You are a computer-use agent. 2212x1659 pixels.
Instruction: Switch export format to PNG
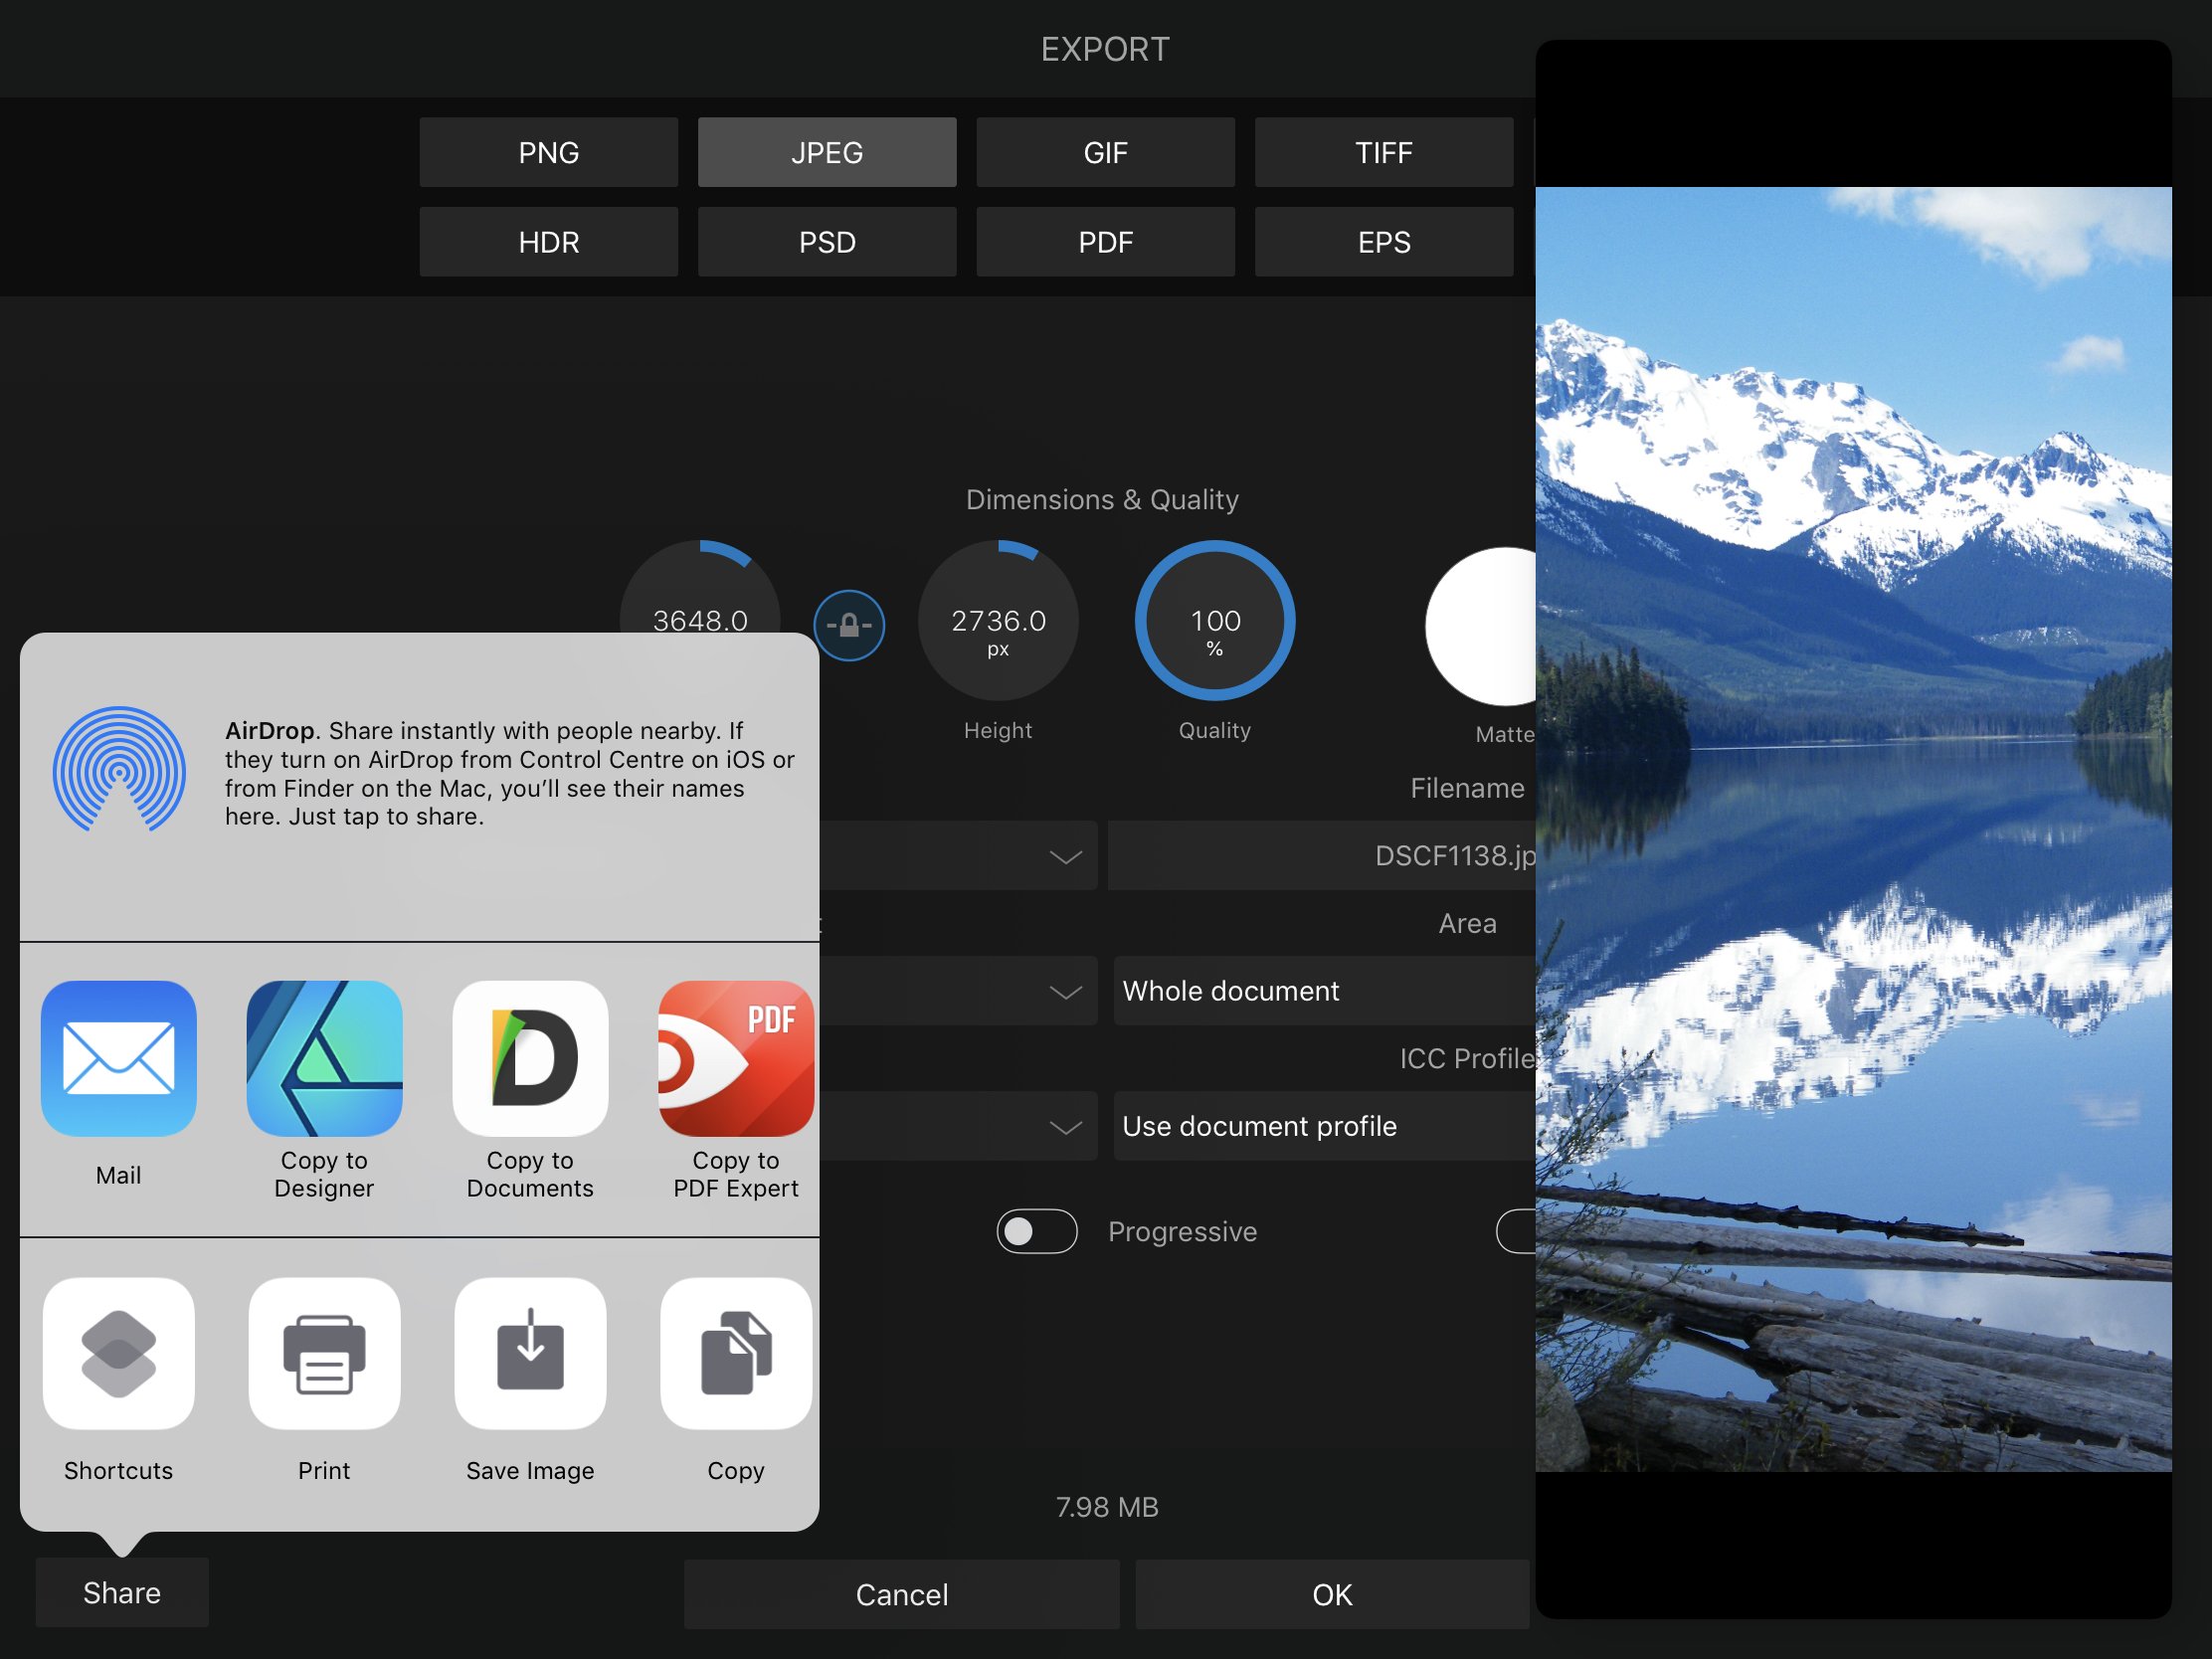(548, 152)
